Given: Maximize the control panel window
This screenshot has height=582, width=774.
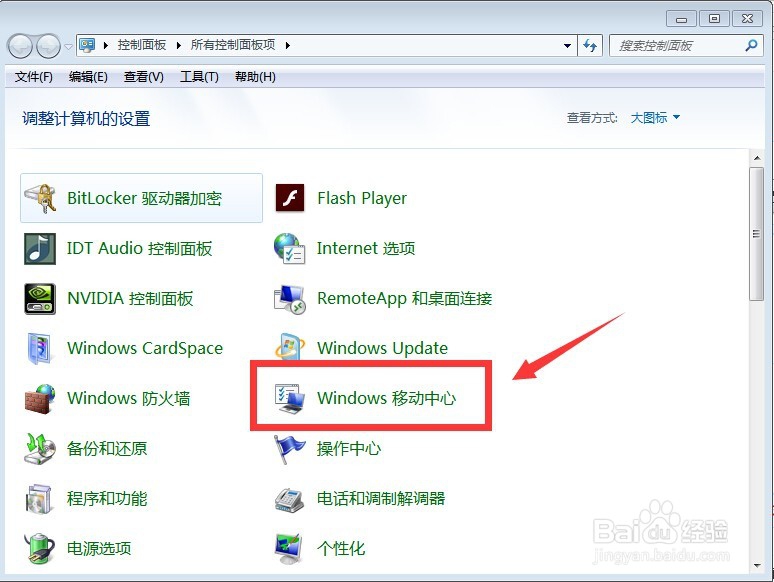Looking at the screenshot, I should coord(714,19).
